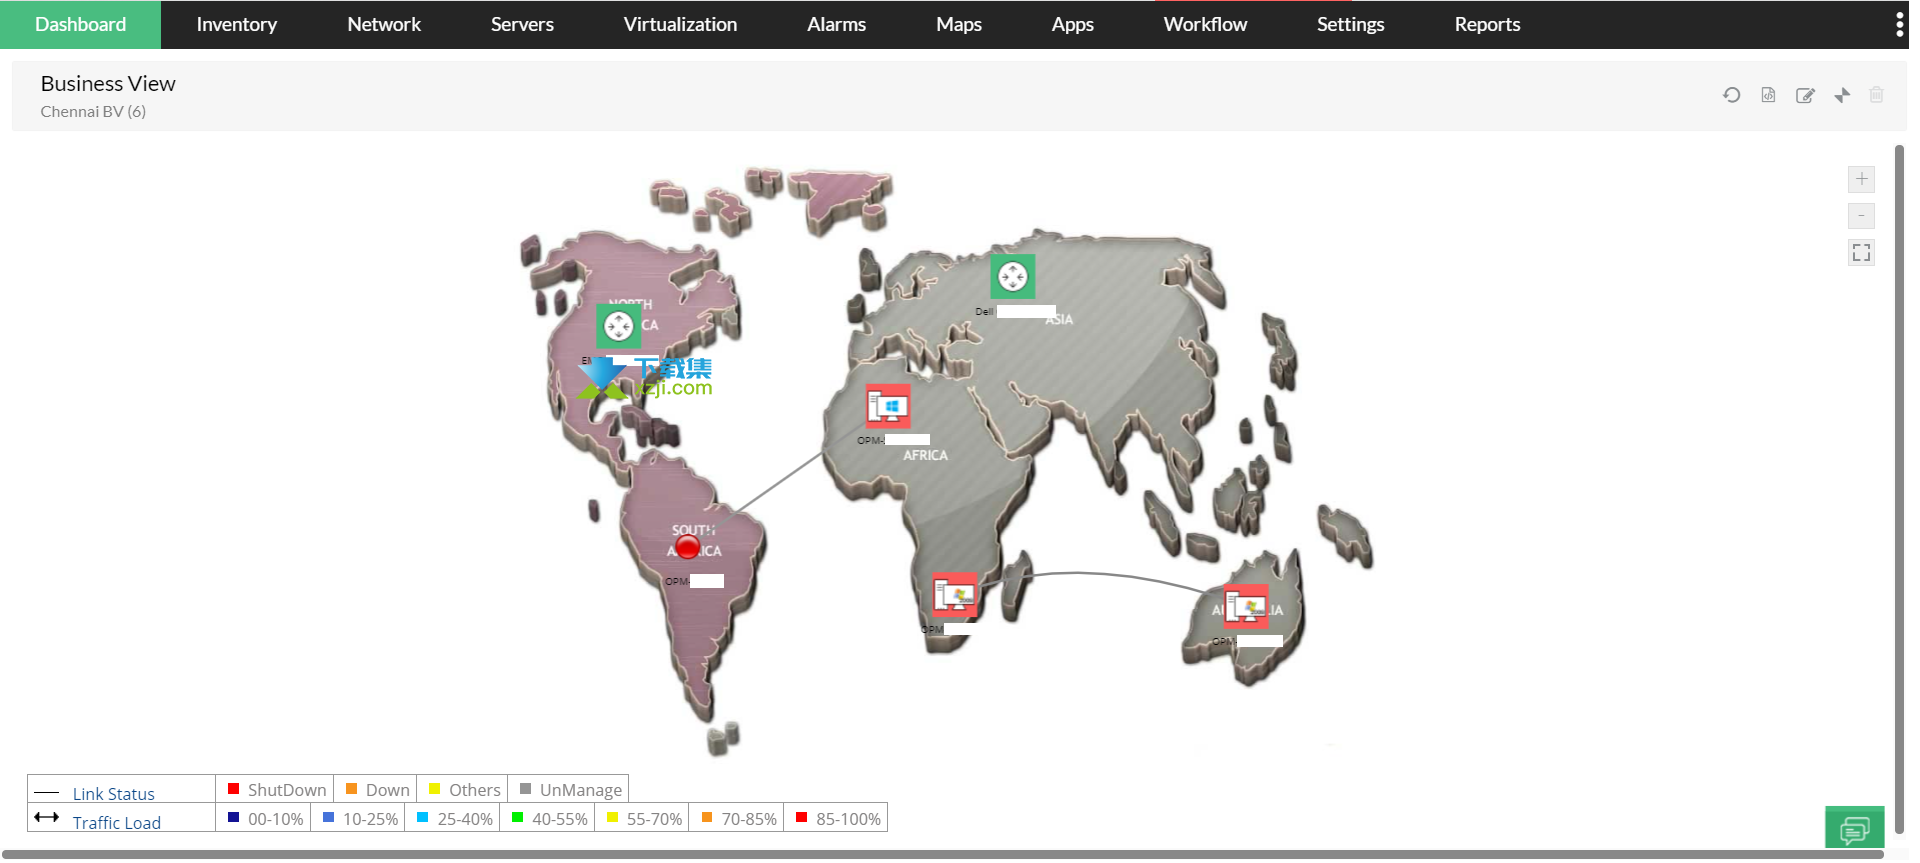Open the Workflow tab

pos(1205,24)
